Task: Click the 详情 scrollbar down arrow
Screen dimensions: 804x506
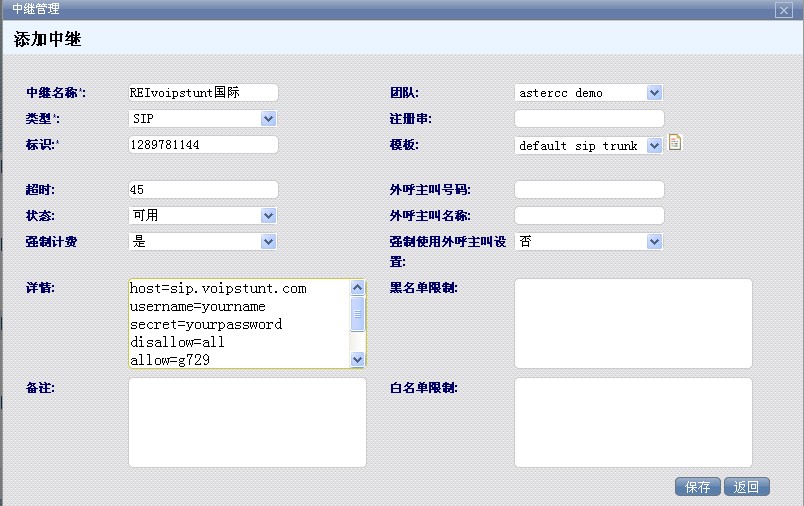Action: point(358,359)
